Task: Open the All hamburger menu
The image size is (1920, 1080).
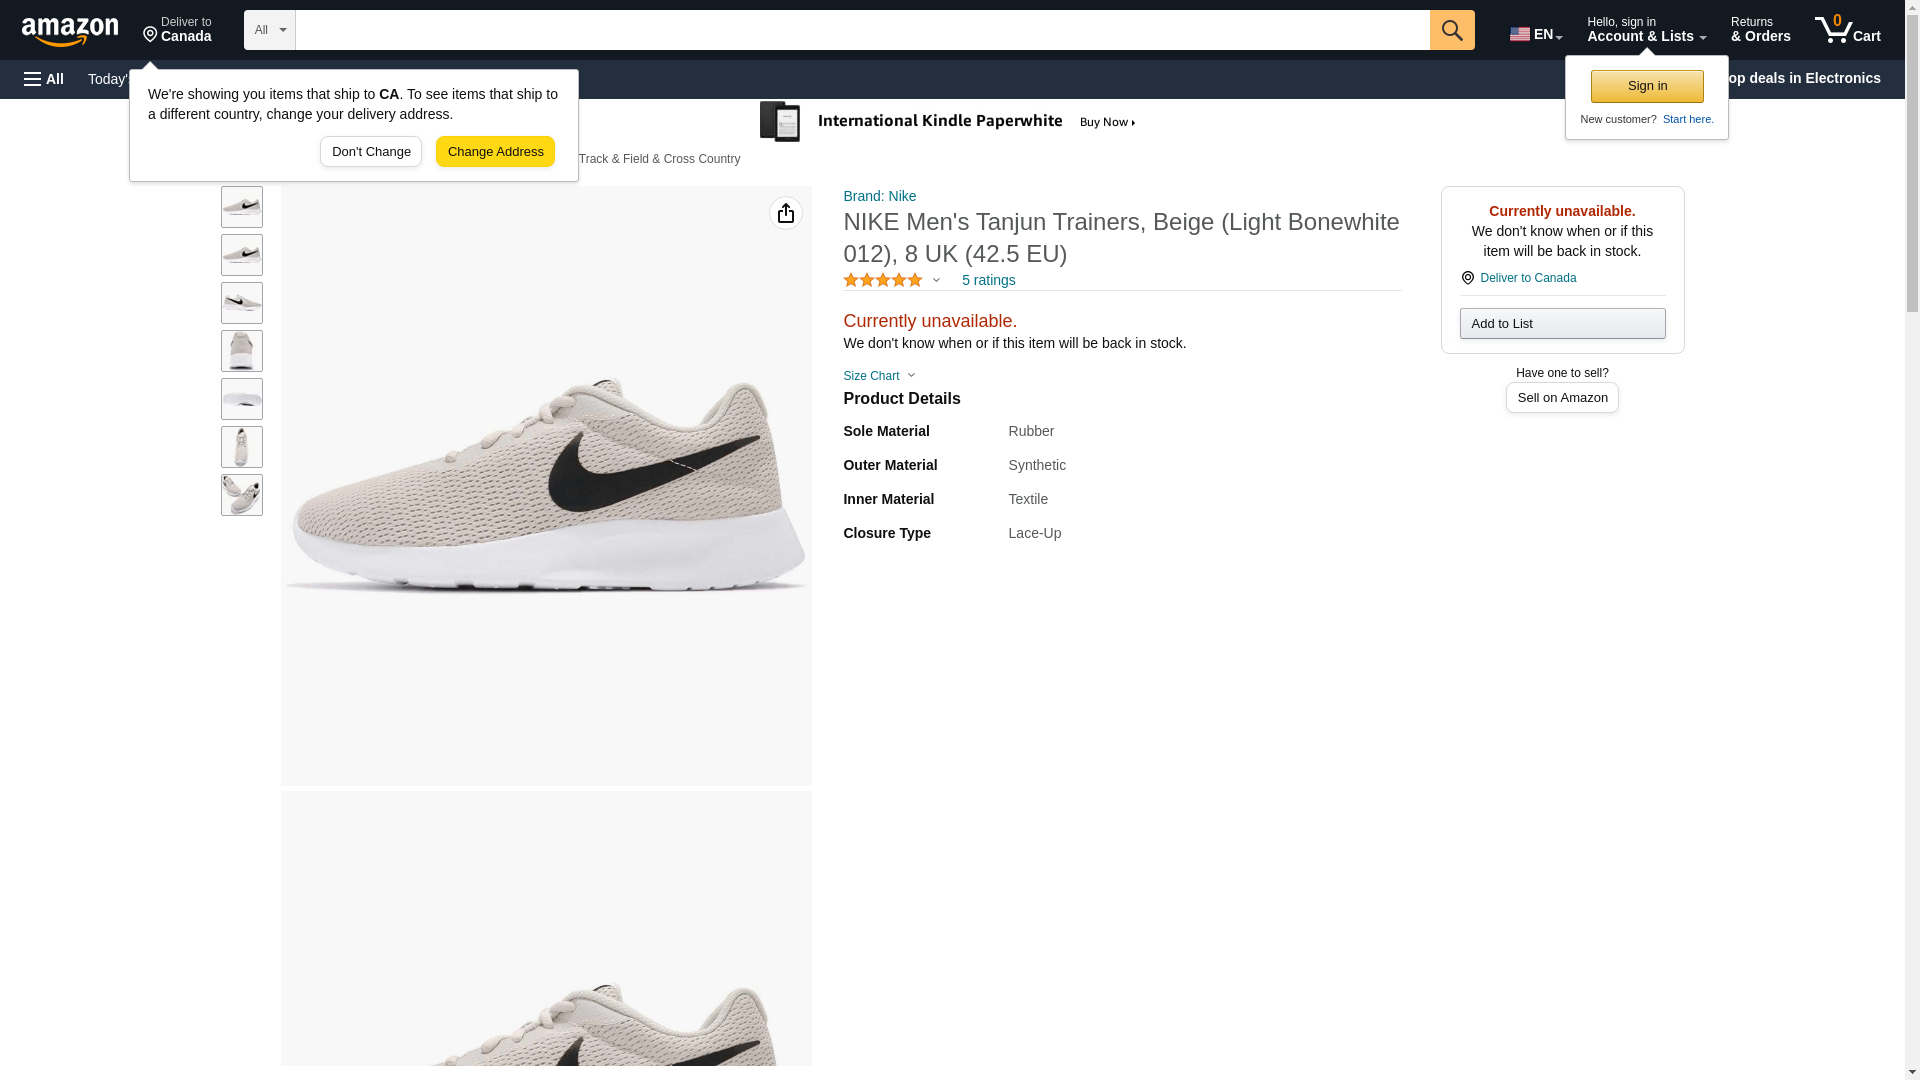Action: pos(44,79)
